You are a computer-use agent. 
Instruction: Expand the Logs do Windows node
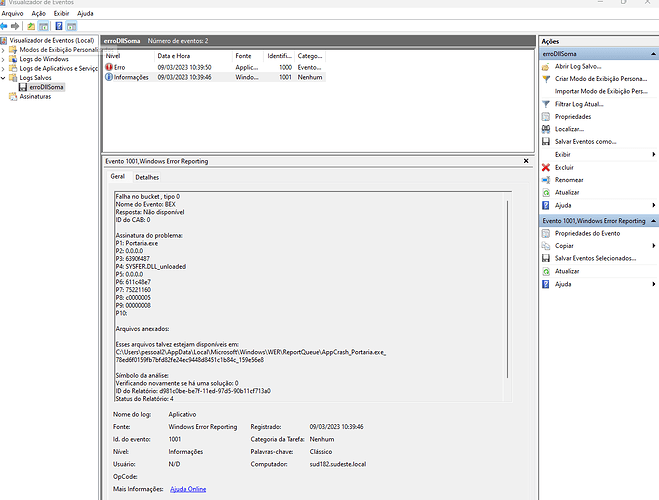(x=3, y=59)
